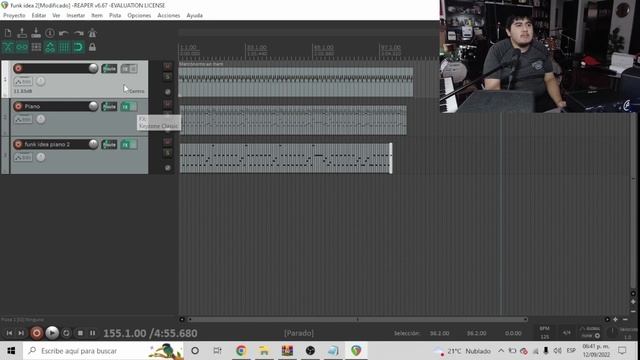Arm recording on the Piano track
The width and height of the screenshot is (640, 360).
tap(18, 107)
